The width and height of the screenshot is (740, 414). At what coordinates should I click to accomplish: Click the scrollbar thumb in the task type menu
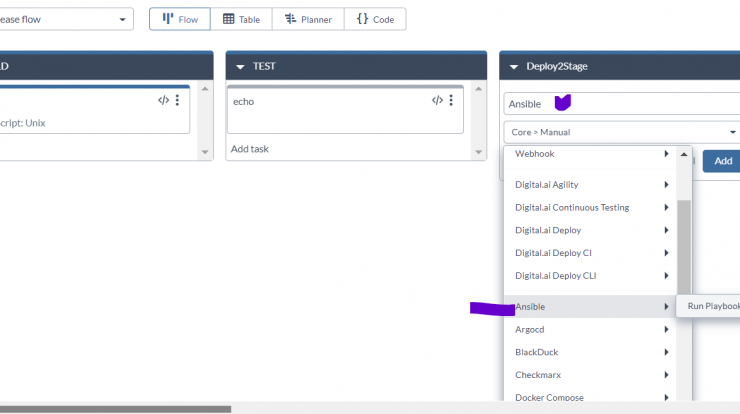(684, 247)
